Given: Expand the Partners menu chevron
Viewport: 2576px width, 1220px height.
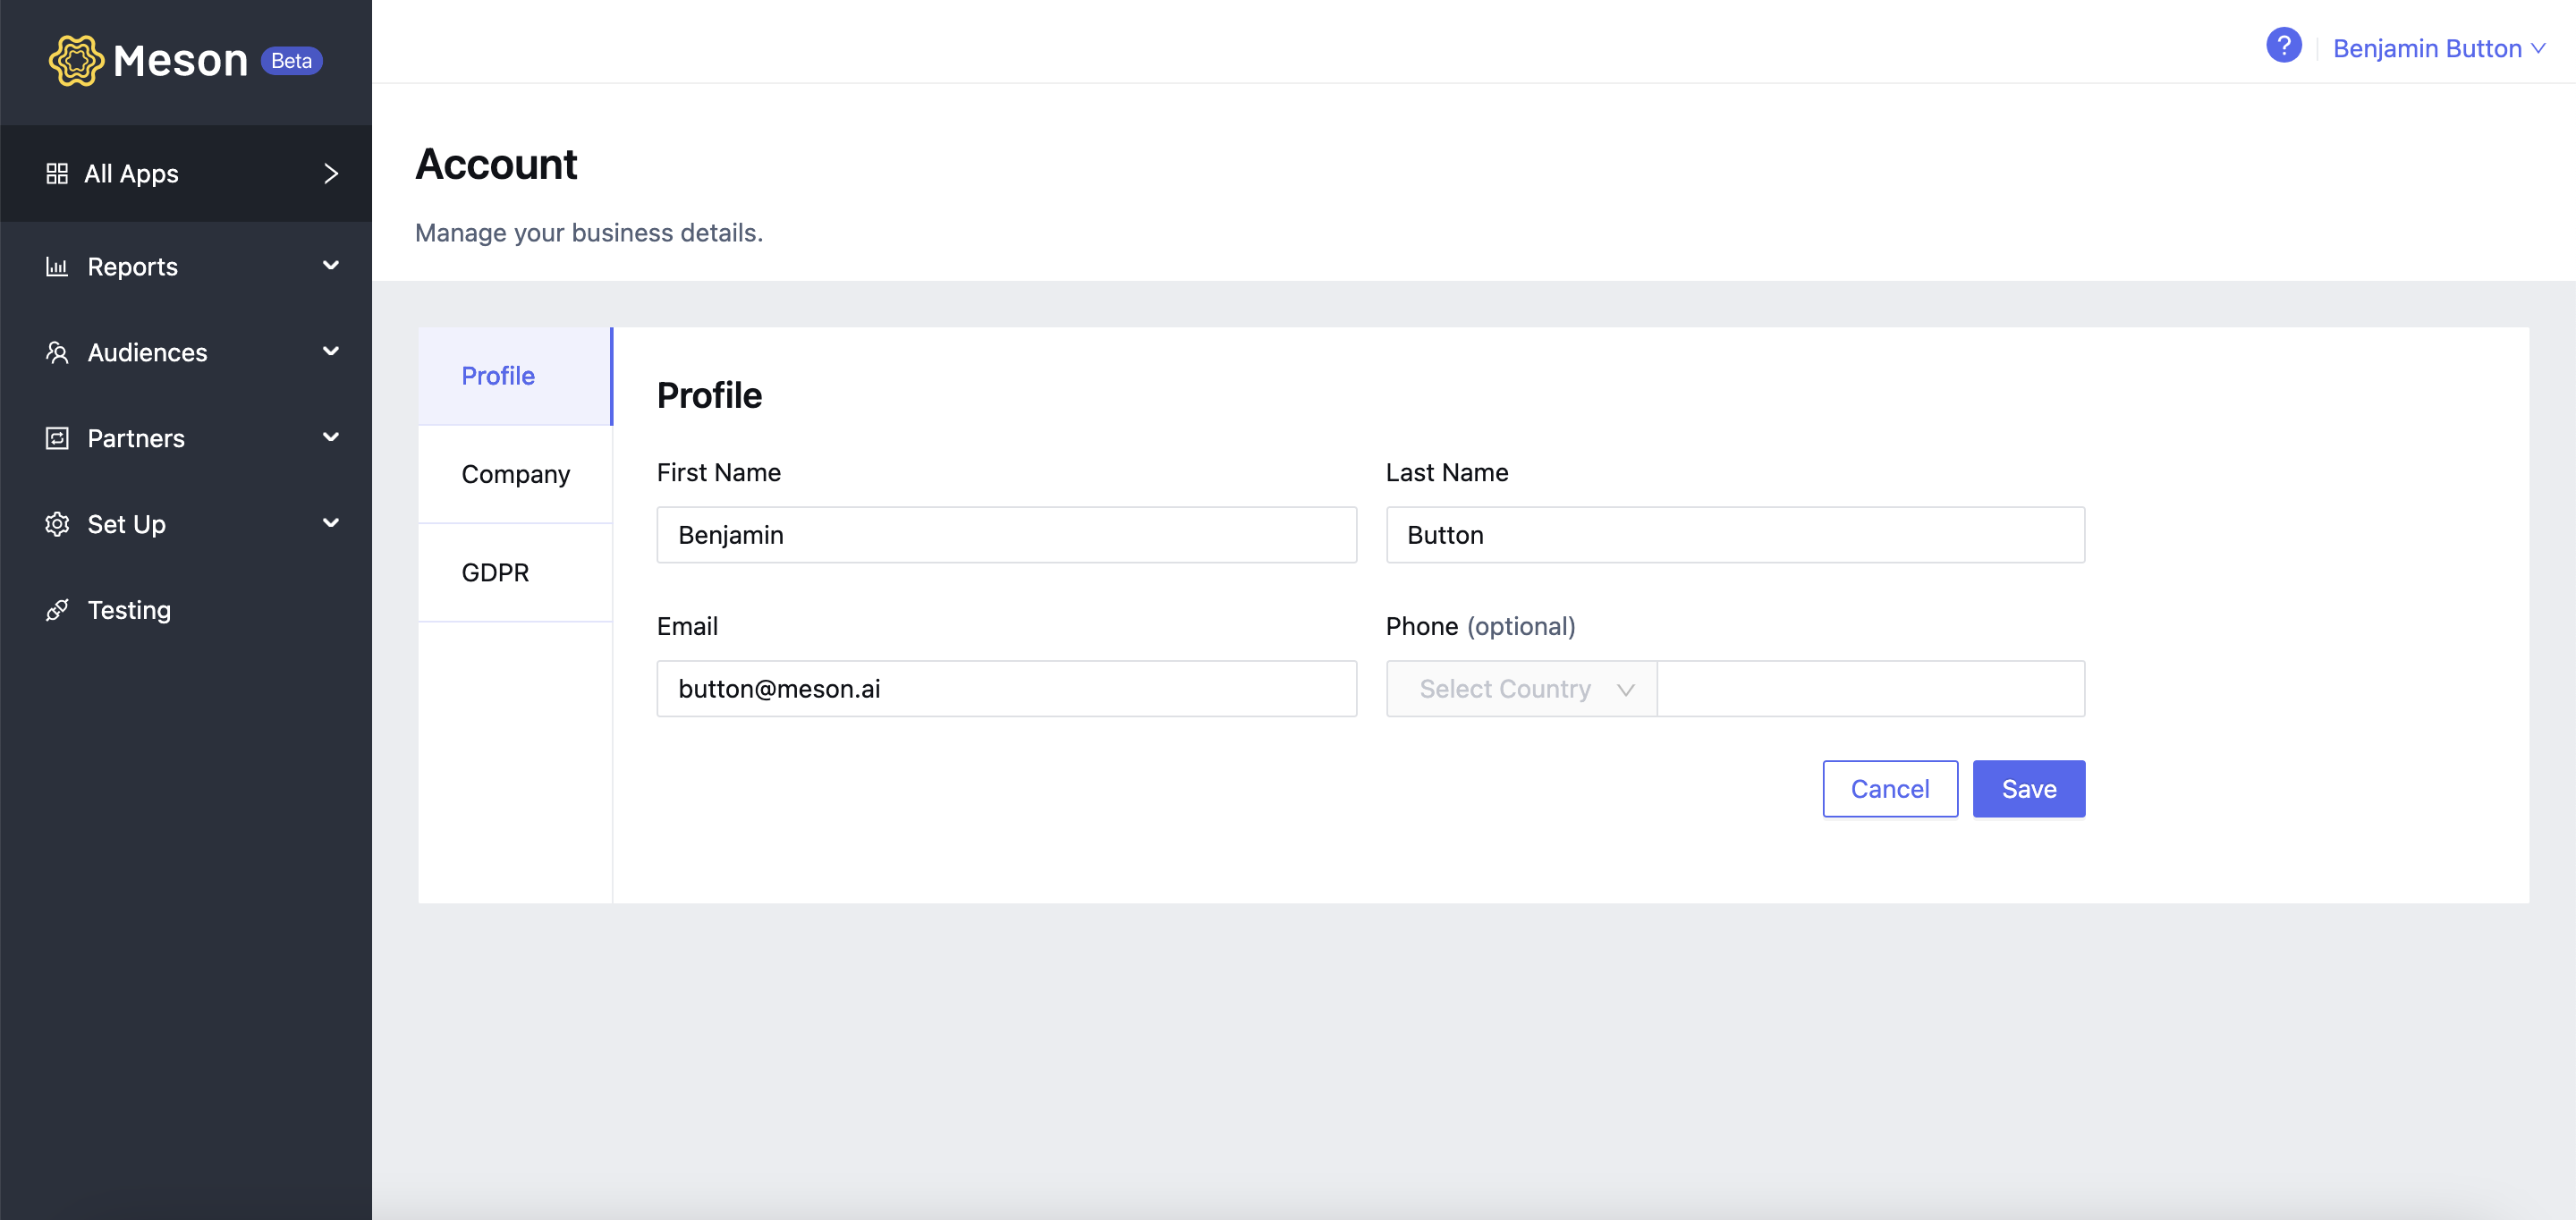Looking at the screenshot, I should (x=331, y=438).
